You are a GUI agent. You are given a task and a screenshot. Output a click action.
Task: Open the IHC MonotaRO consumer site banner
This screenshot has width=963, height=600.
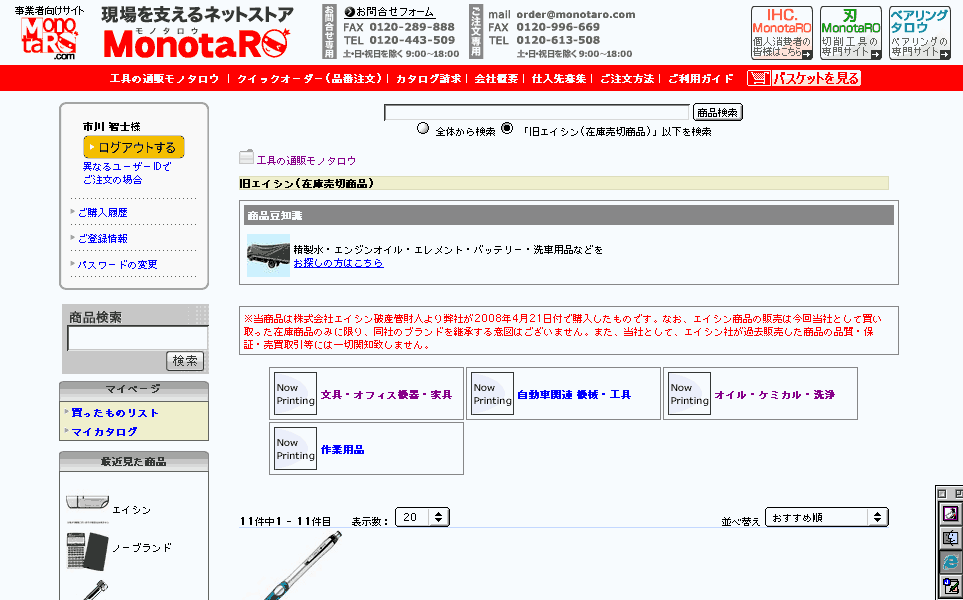tap(781, 33)
